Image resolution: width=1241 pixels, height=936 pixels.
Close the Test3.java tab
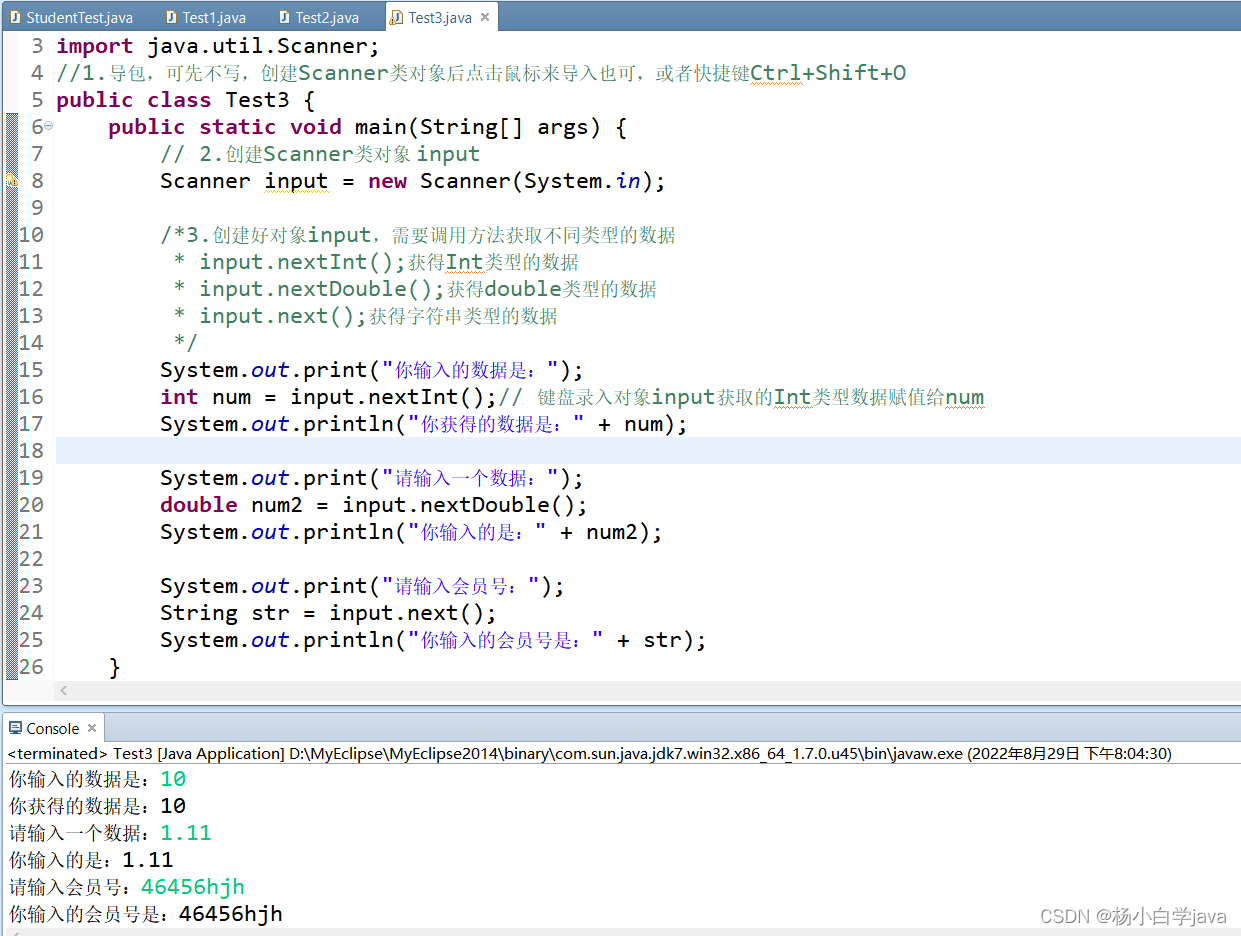click(x=485, y=17)
